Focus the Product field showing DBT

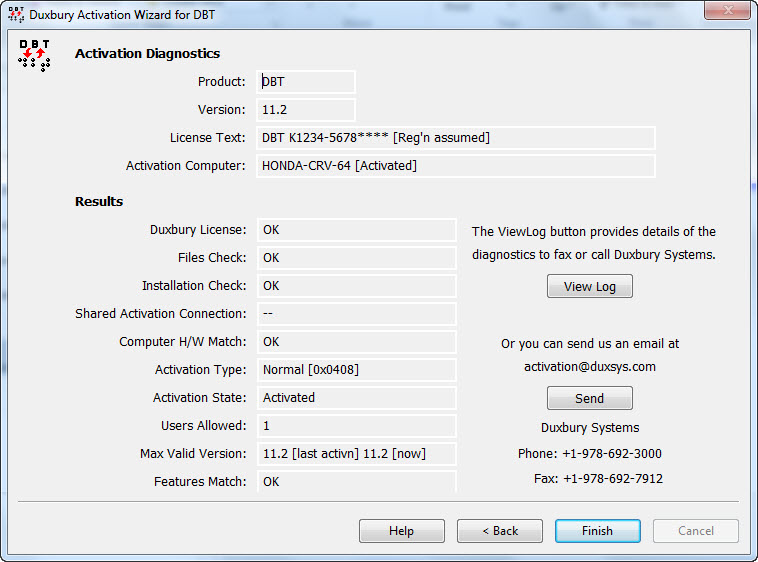pos(306,82)
